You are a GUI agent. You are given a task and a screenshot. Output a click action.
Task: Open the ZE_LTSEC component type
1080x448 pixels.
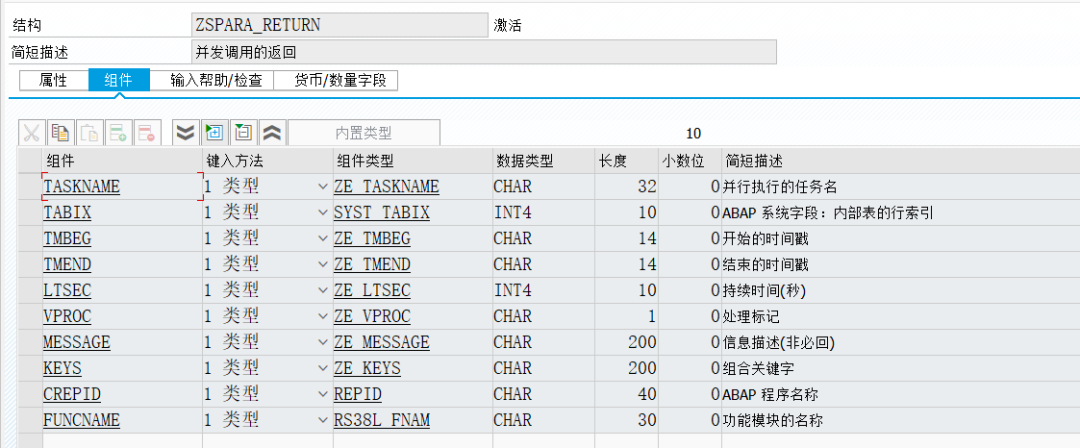coord(372,291)
